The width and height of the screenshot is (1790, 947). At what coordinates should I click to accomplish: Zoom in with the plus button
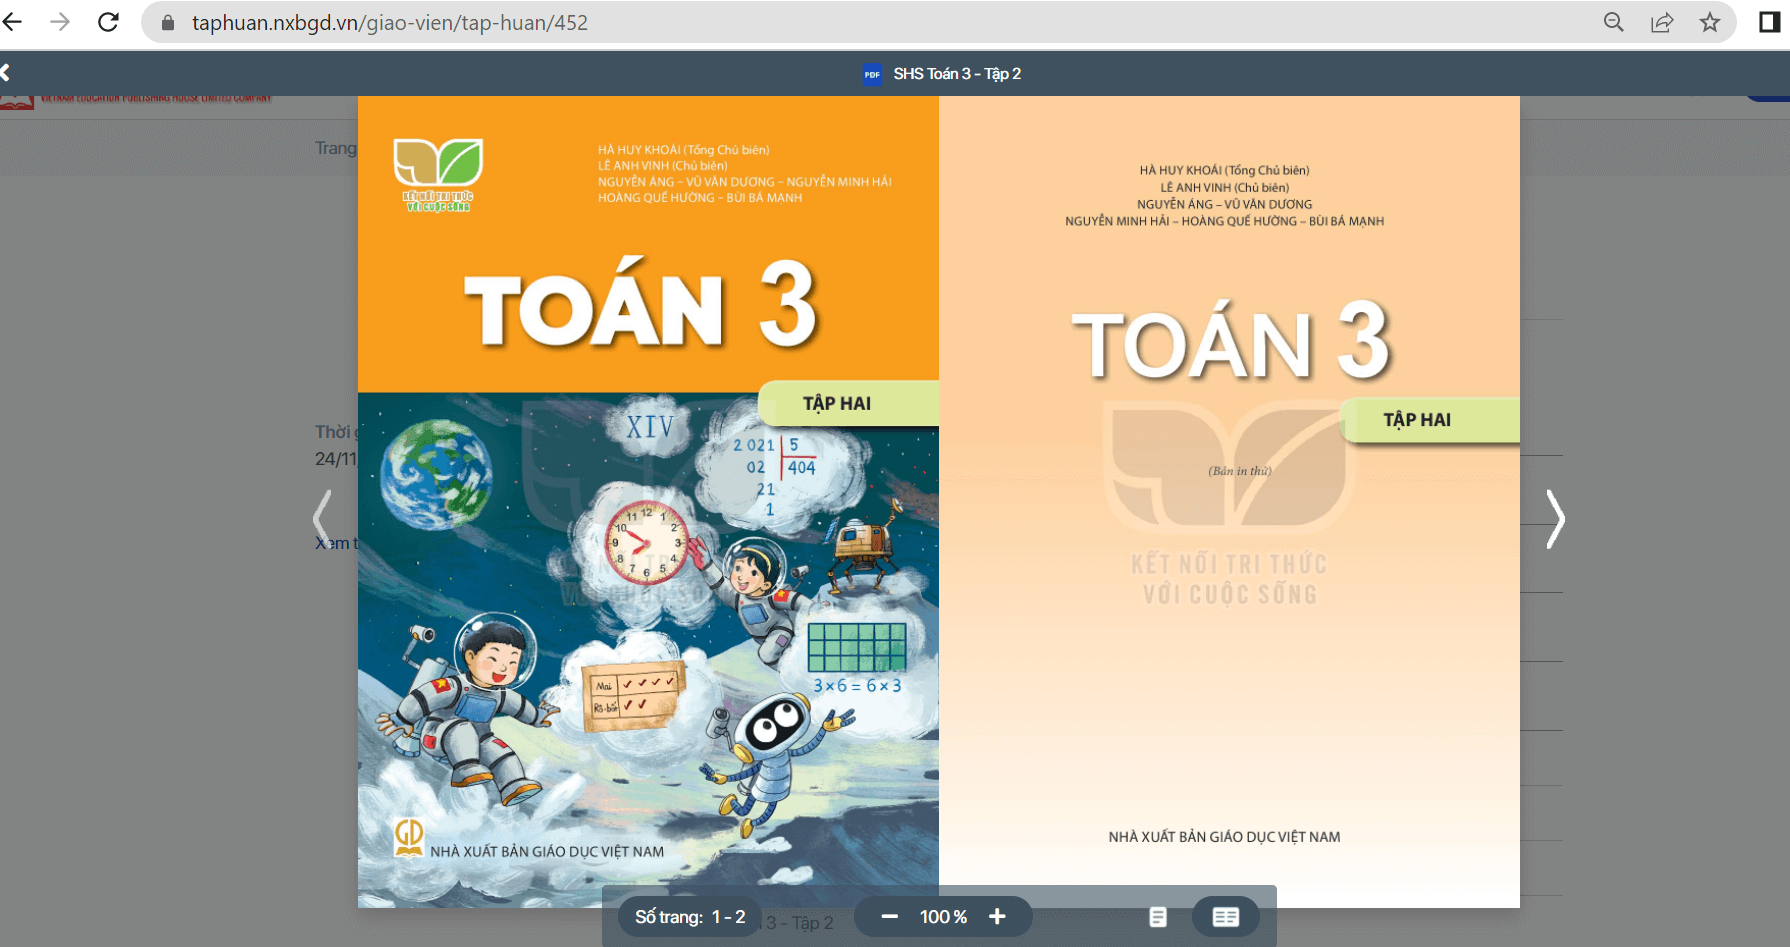(997, 916)
